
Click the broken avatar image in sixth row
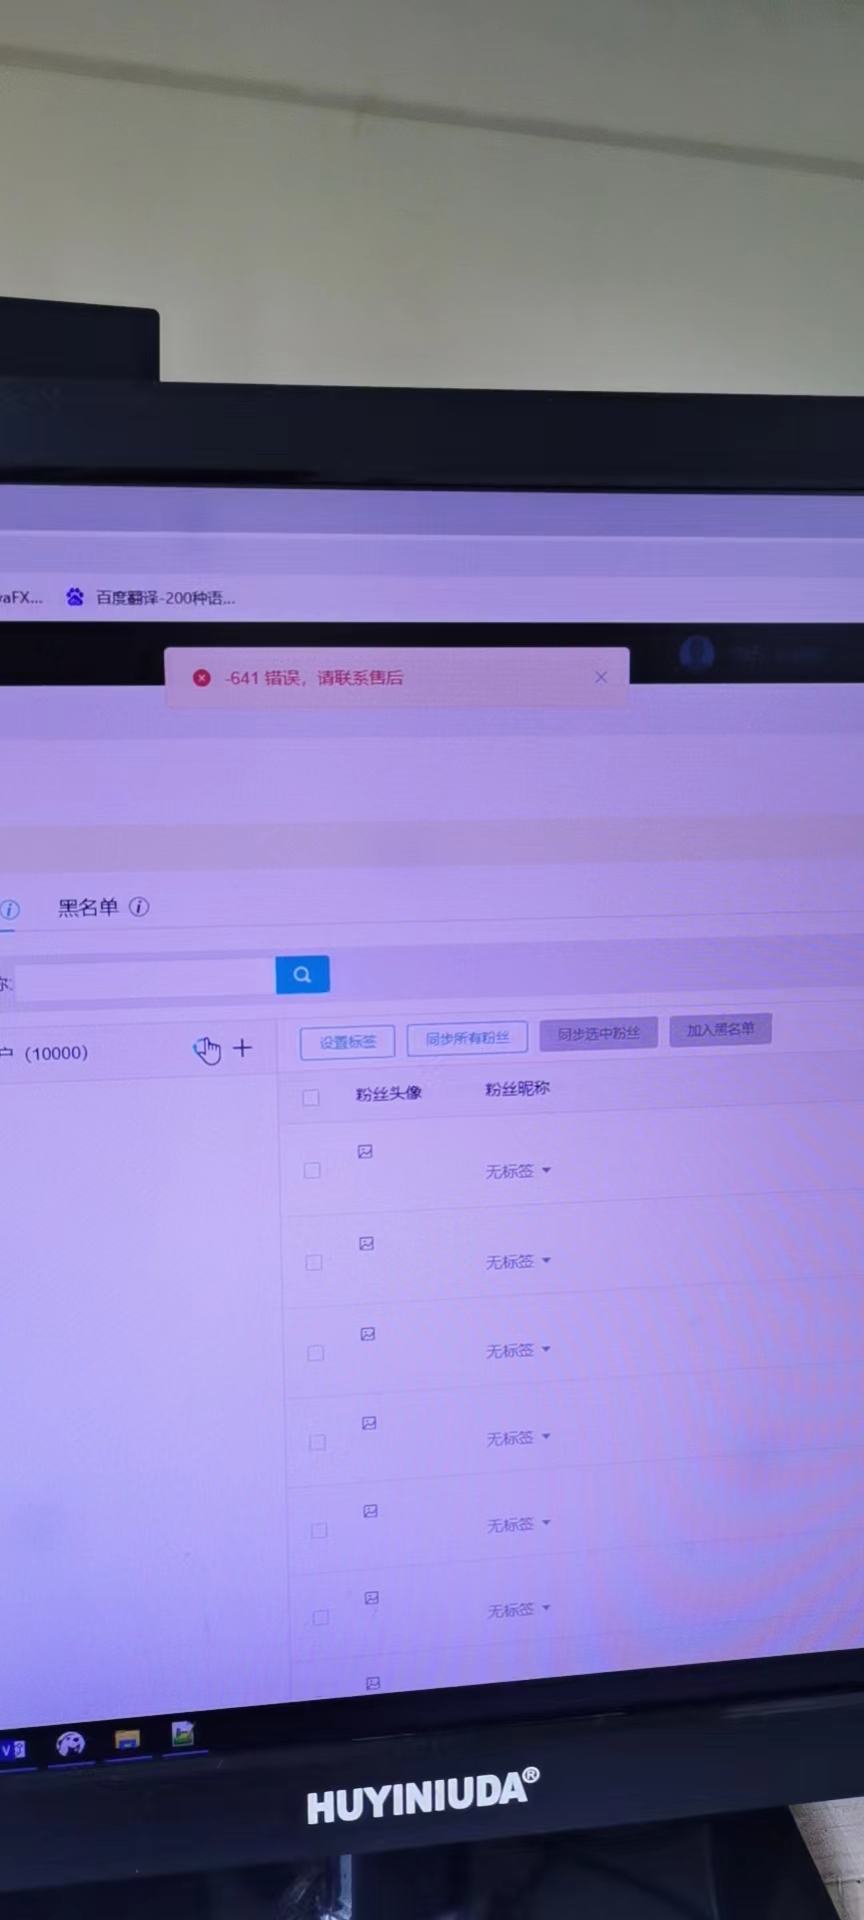coord(371,1598)
